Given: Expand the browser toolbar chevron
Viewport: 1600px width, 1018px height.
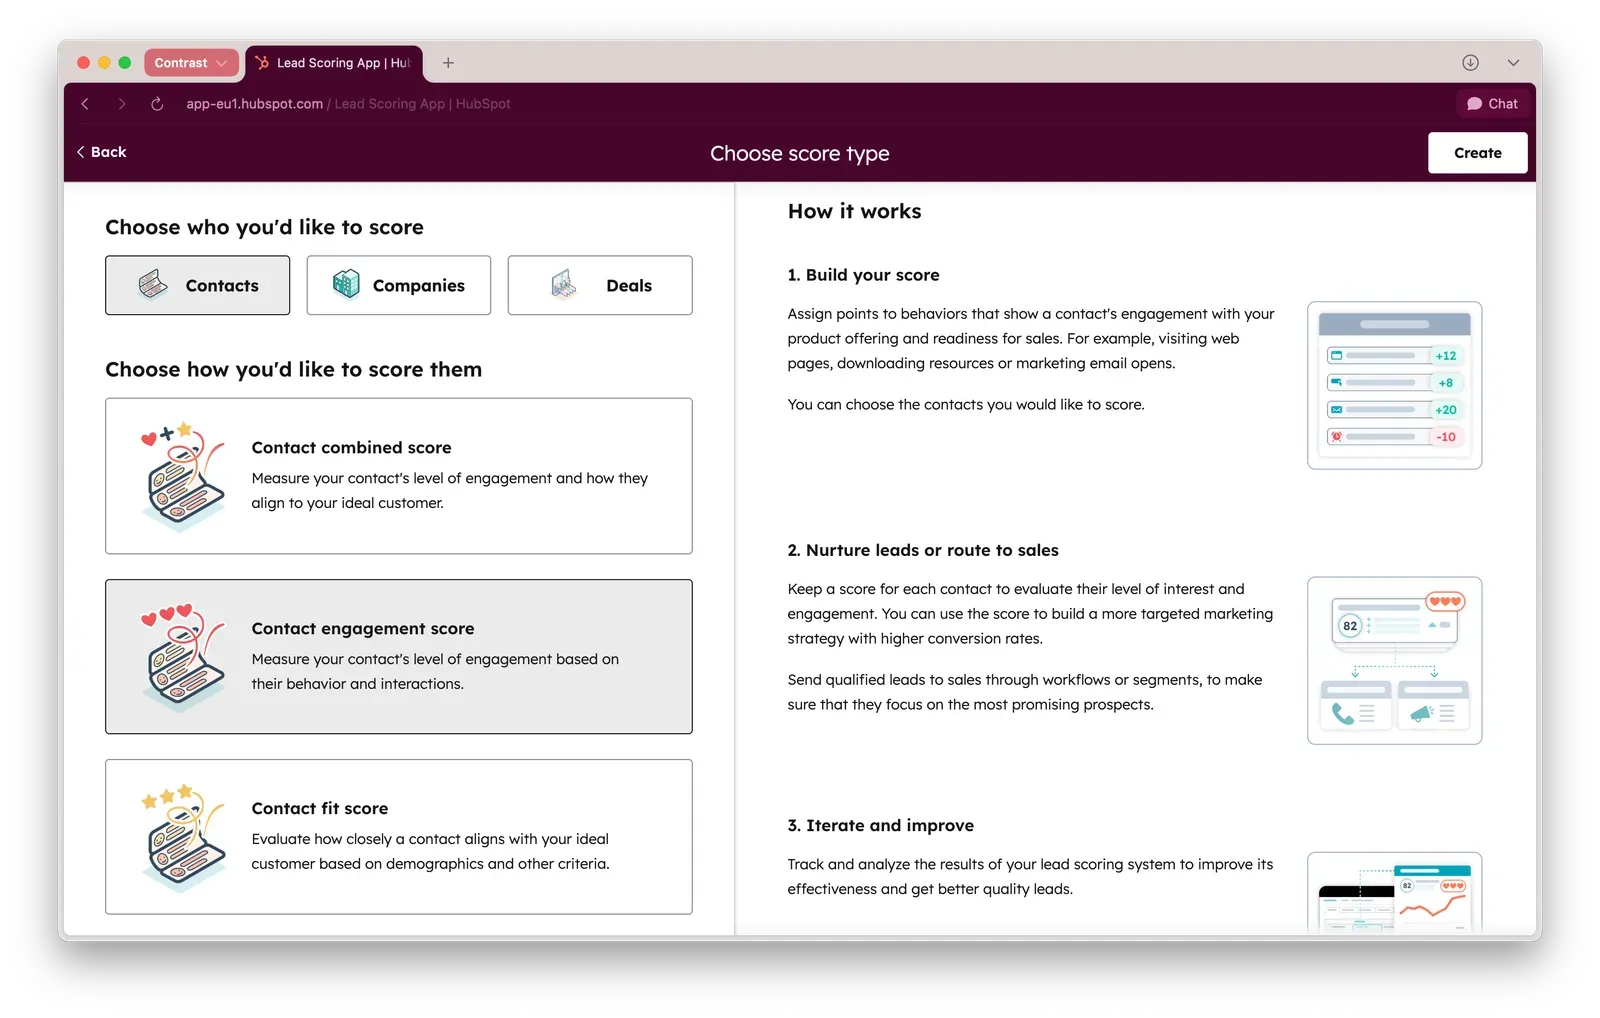Looking at the screenshot, I should coord(1513,62).
